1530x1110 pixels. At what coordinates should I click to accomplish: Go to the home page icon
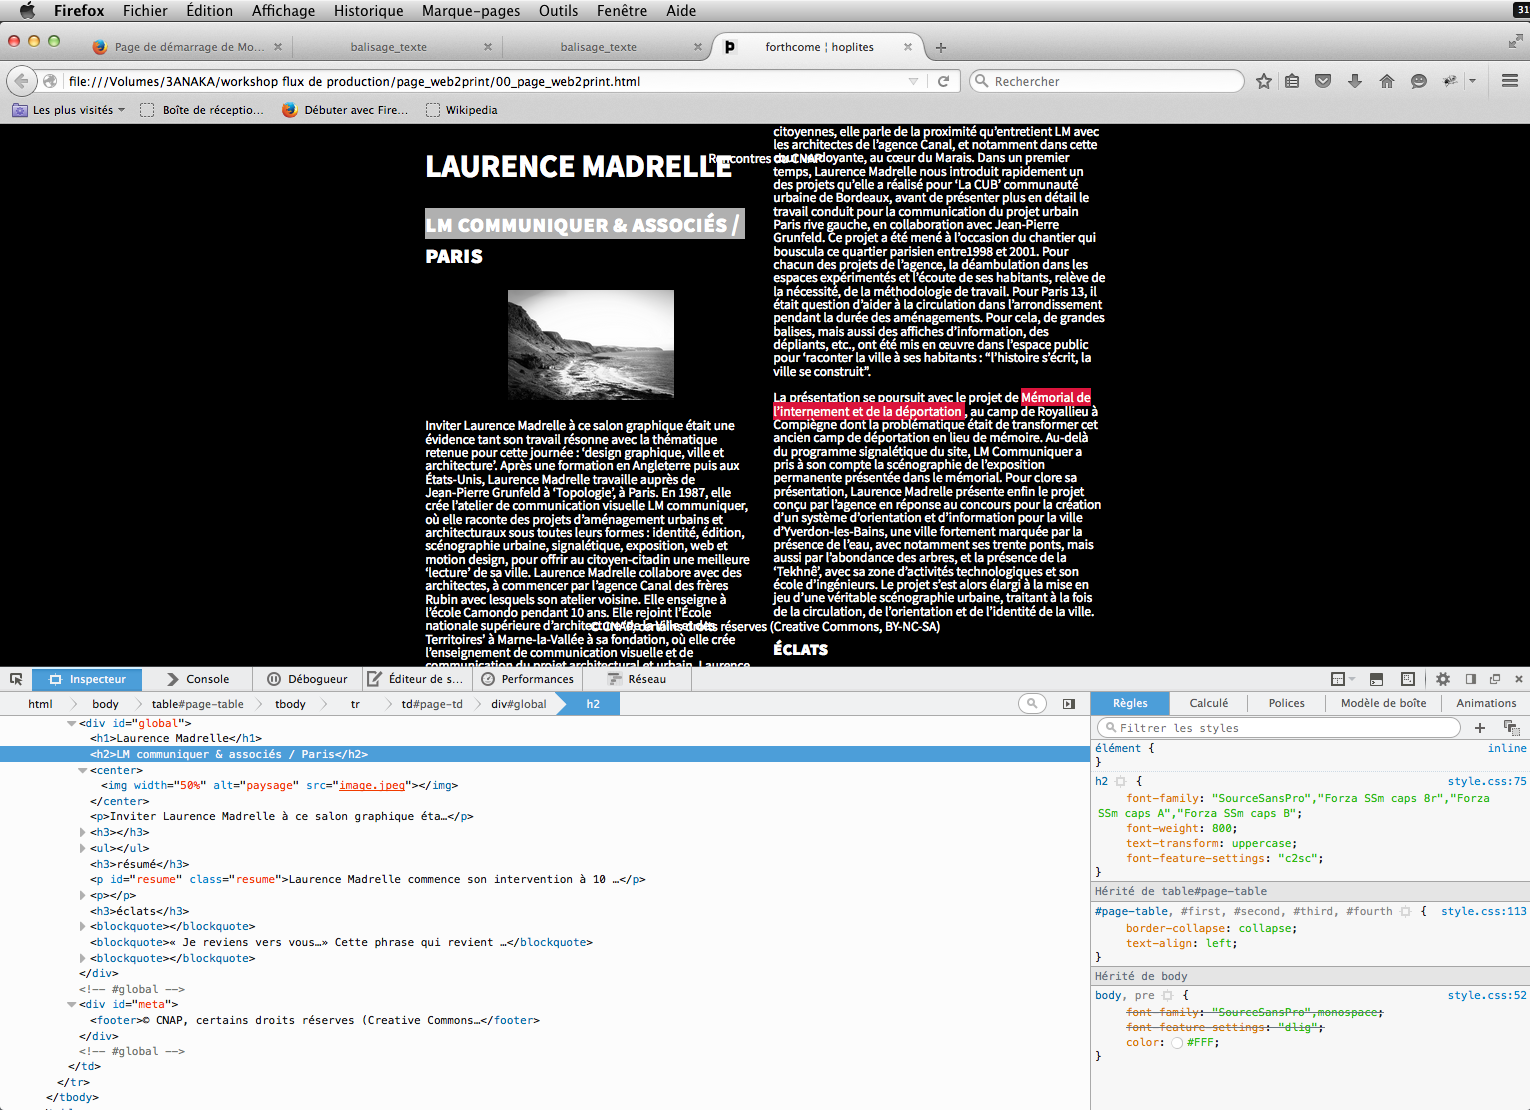pyautogui.click(x=1387, y=81)
